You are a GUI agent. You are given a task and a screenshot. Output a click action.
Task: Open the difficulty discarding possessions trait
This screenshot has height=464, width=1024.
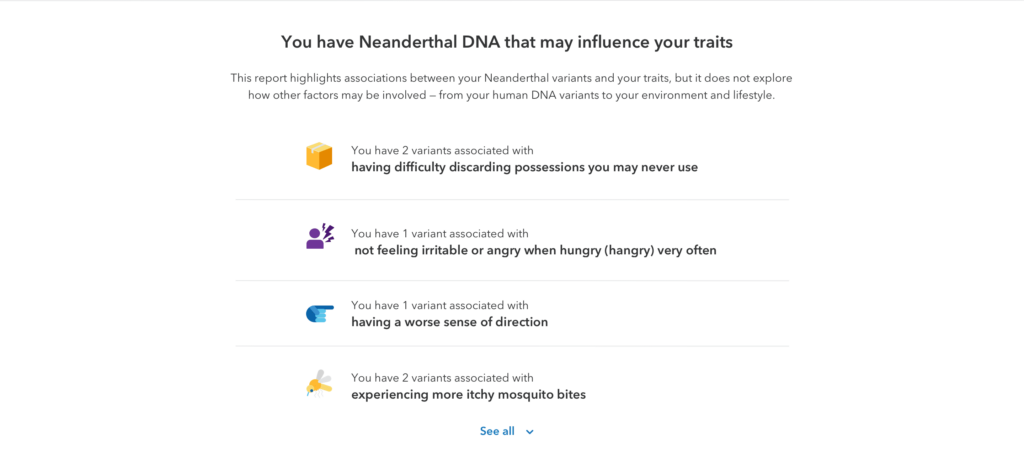tap(524, 167)
